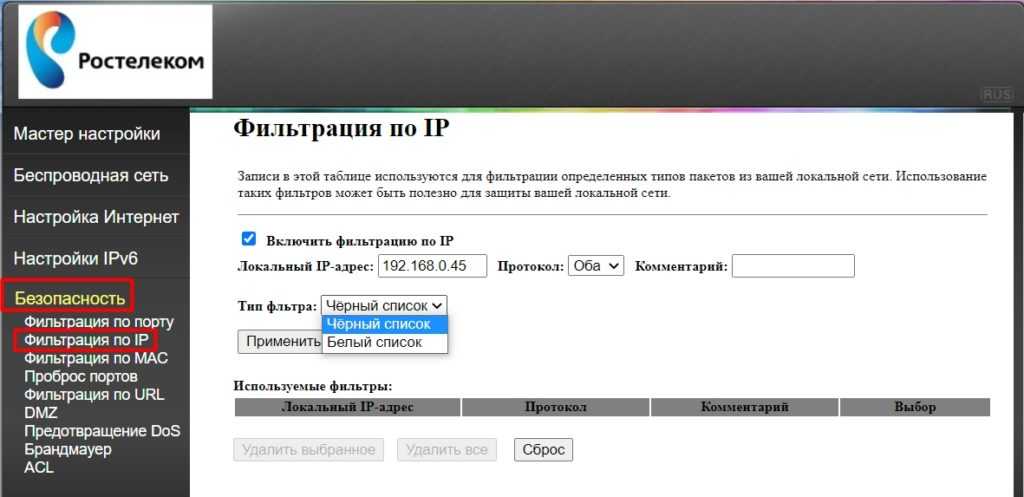Screen dimensions: 1024x497
Task: Click the RUS language indicator
Action: coord(997,95)
